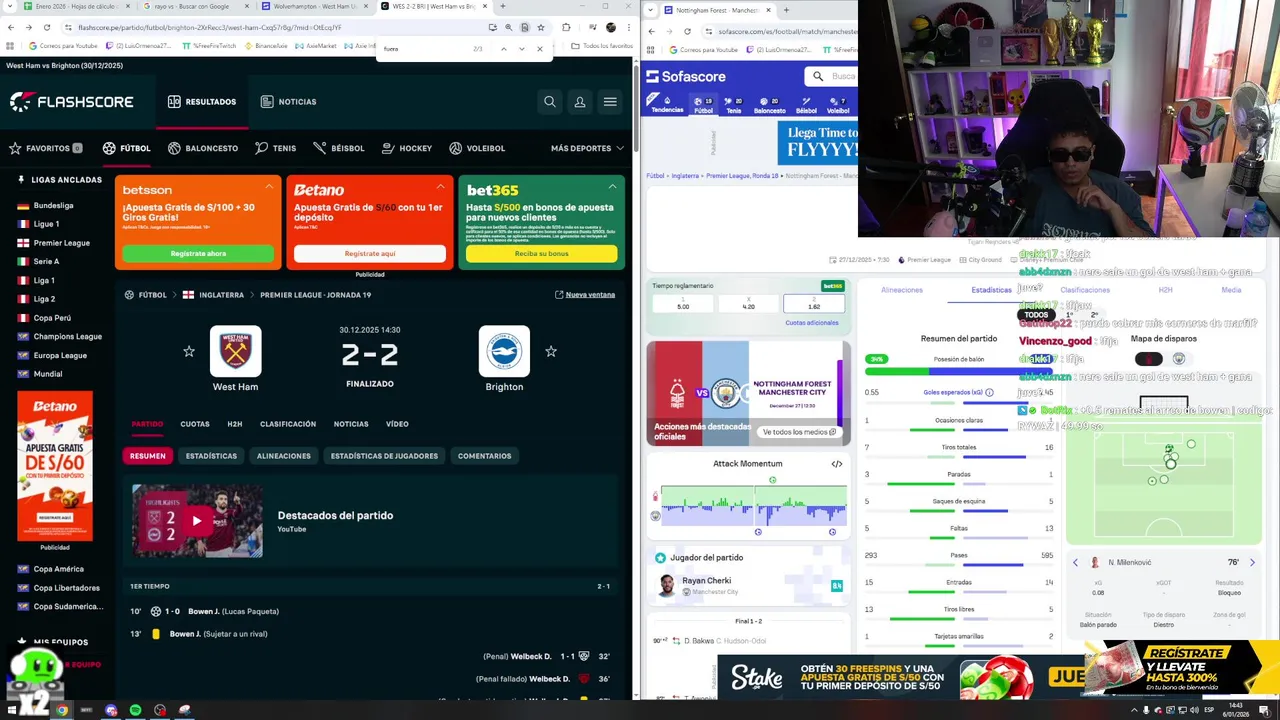Open the Noticias header menu in Flashscore
Image resolution: width=1280 pixels, height=720 pixels.
(288, 101)
